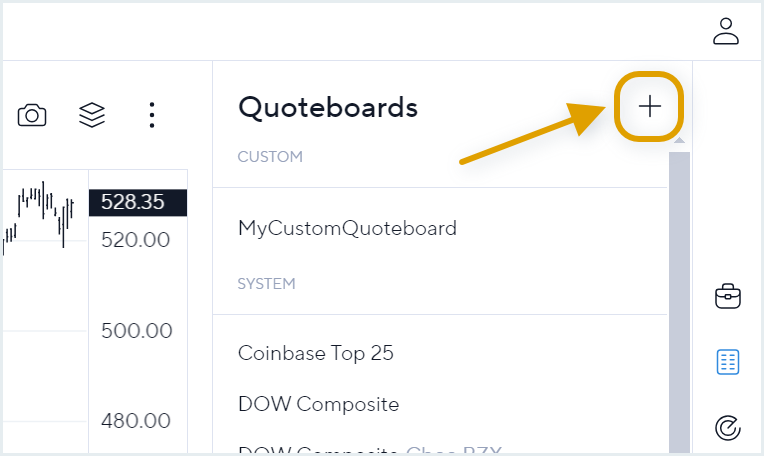Take a chart snapshot with camera icon
This screenshot has width=764, height=456.
tap(32, 115)
